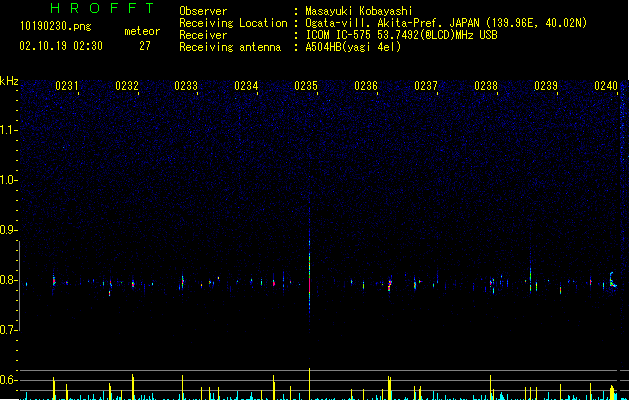Viewport: 629px width, 400px height.
Task: Click the 0240 time marker
Action: (606, 85)
